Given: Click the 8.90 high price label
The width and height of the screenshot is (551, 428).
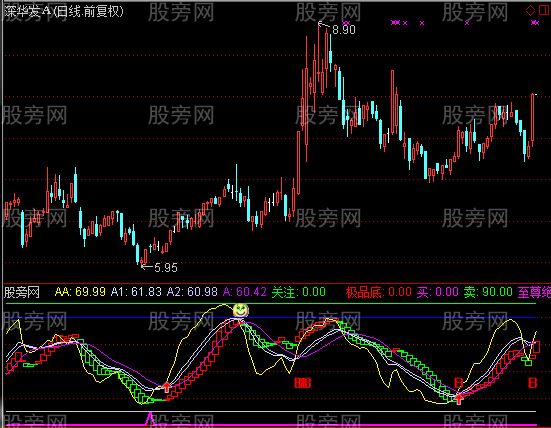Looking at the screenshot, I should pyautogui.click(x=344, y=30).
